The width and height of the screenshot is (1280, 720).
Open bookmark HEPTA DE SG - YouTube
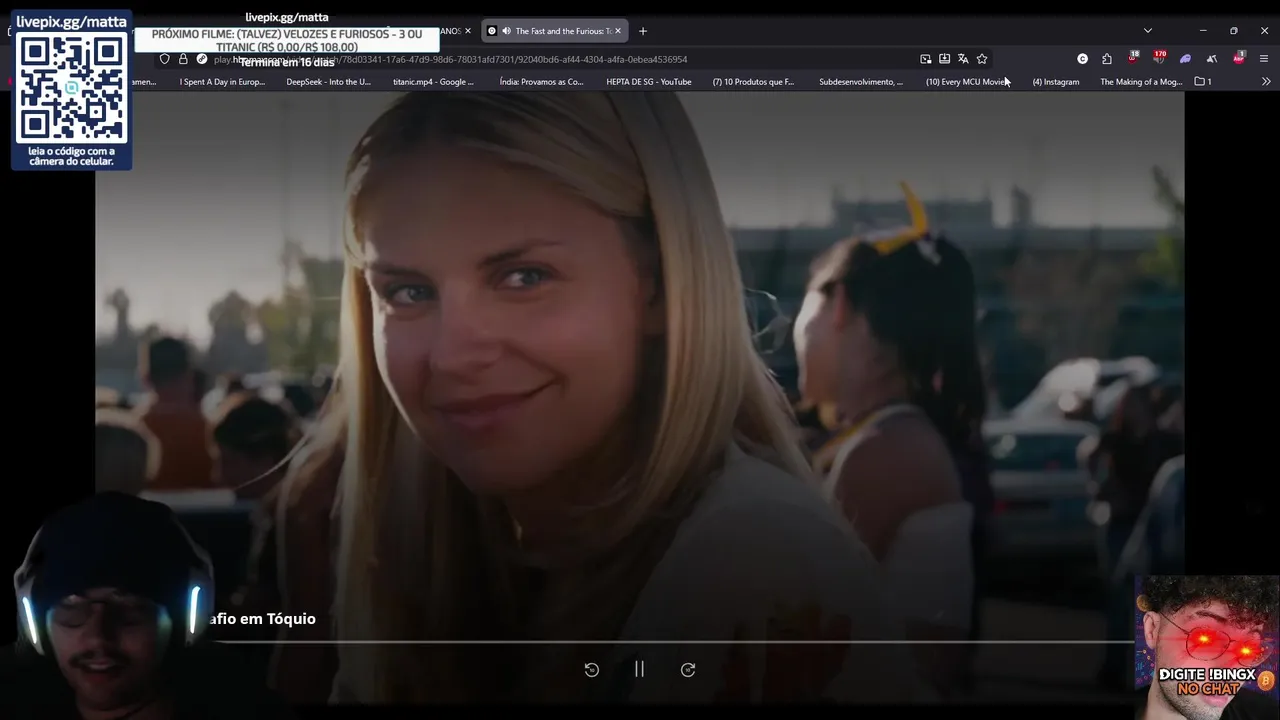tap(648, 82)
